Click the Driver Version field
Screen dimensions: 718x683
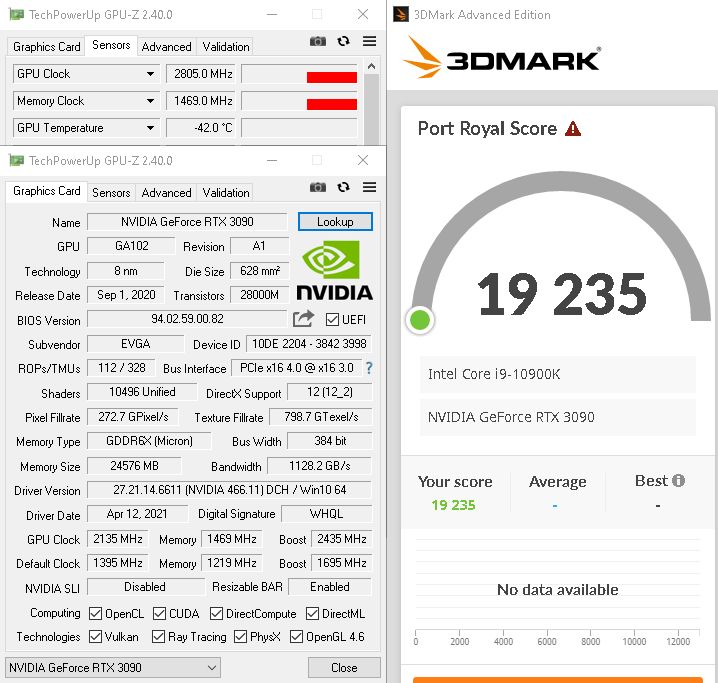(x=229, y=490)
